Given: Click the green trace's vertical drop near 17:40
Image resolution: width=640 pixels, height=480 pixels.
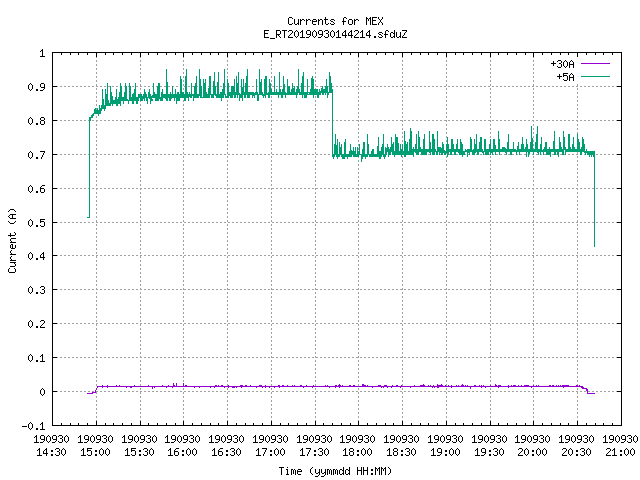Looking at the screenshot, I should 332,122.
